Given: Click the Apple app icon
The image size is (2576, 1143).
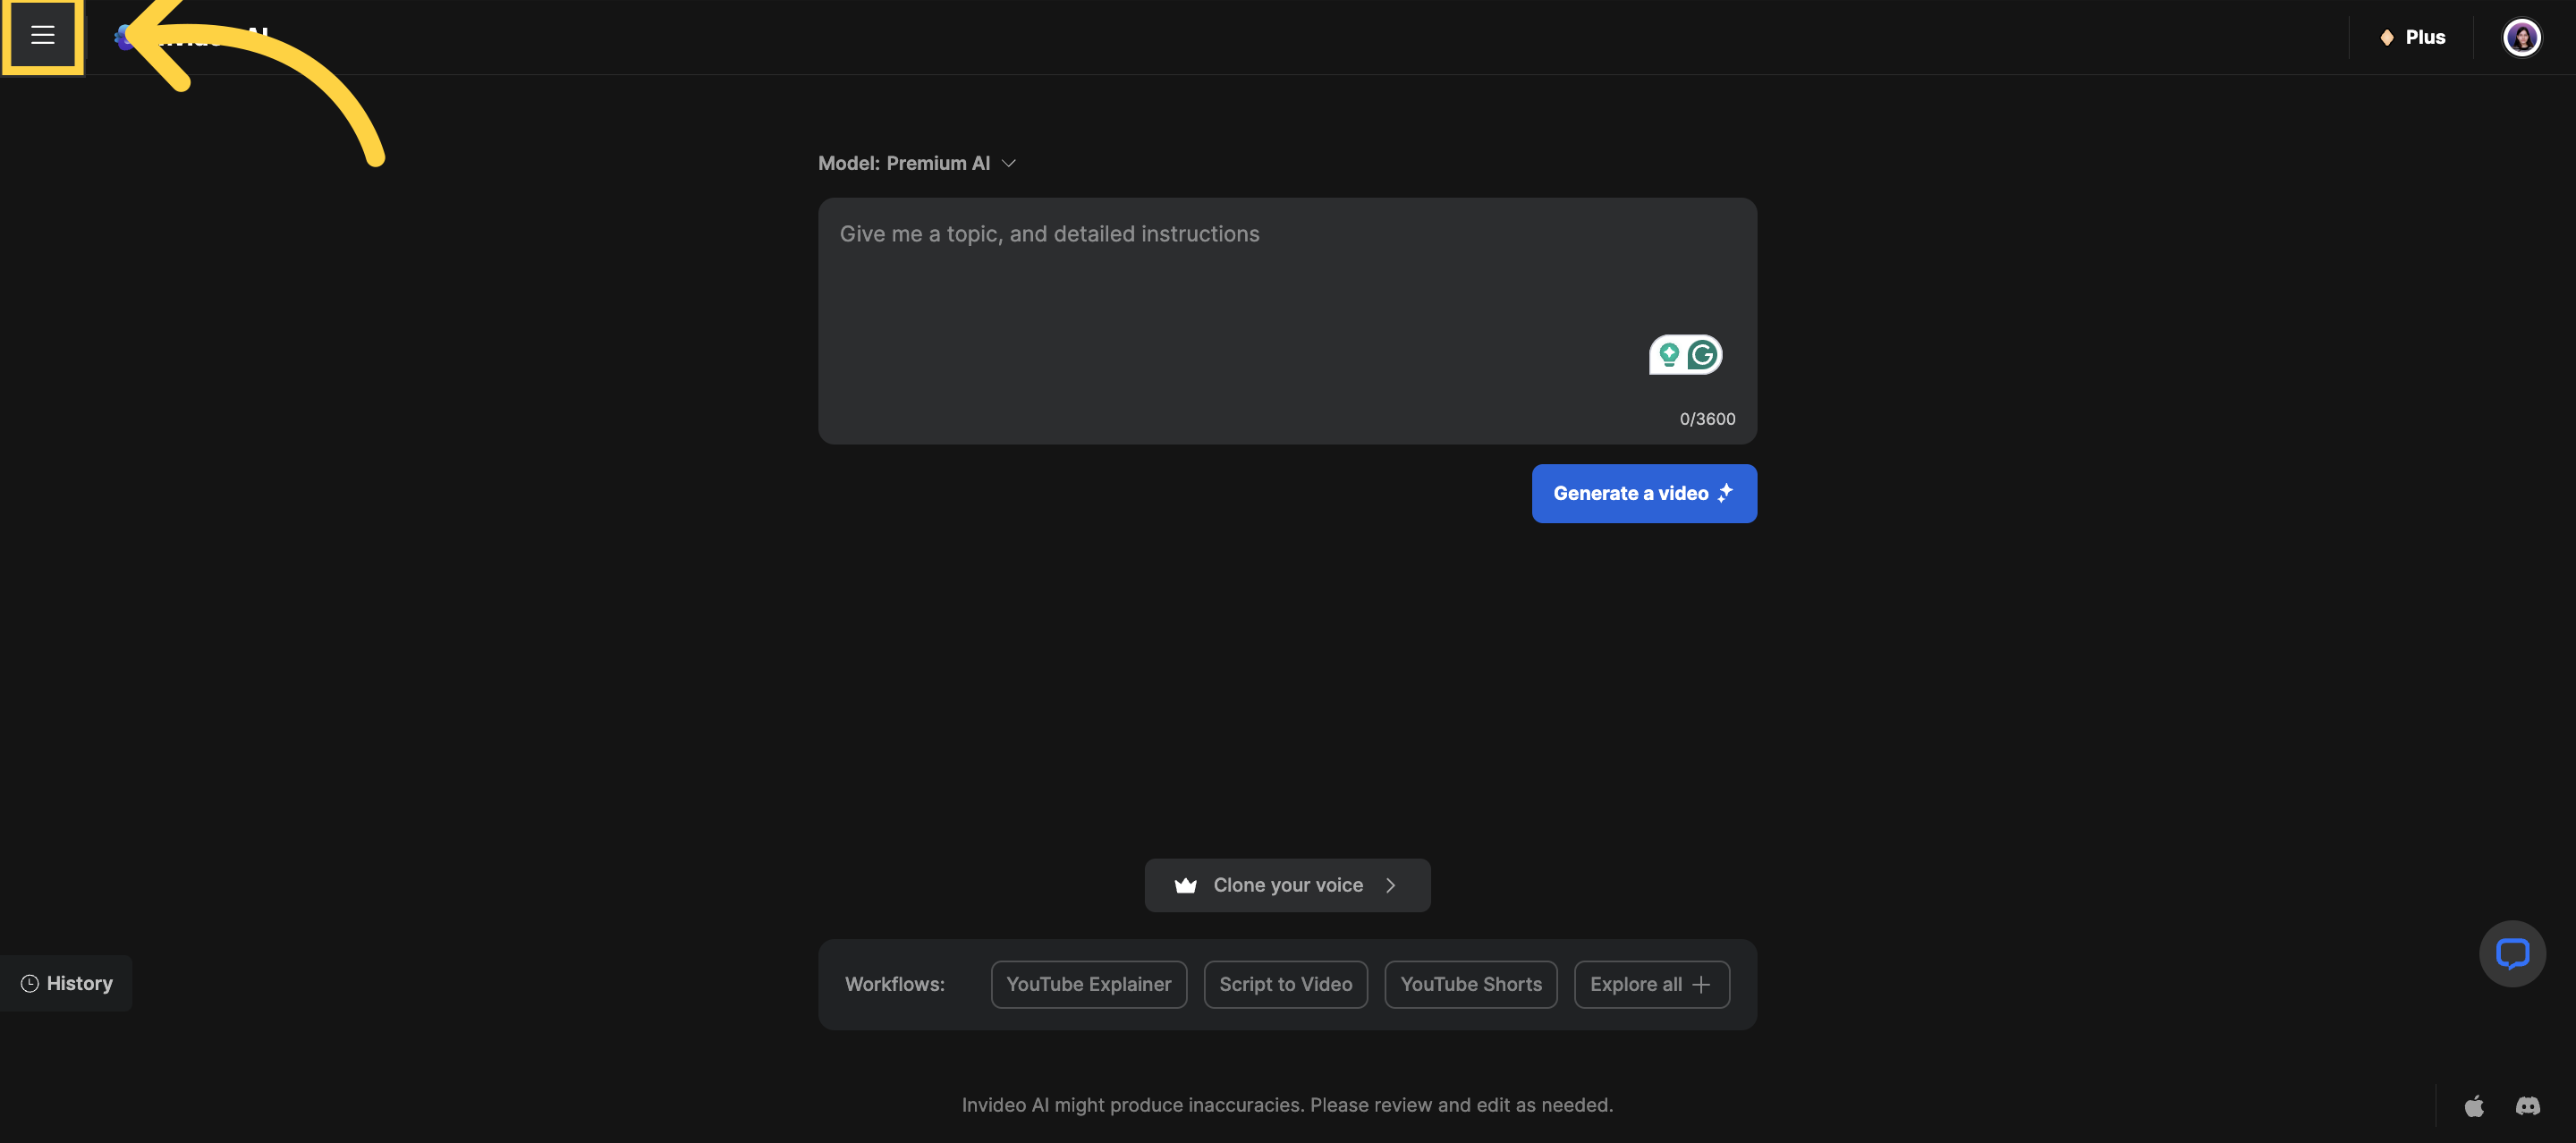Looking at the screenshot, I should 2474,1106.
